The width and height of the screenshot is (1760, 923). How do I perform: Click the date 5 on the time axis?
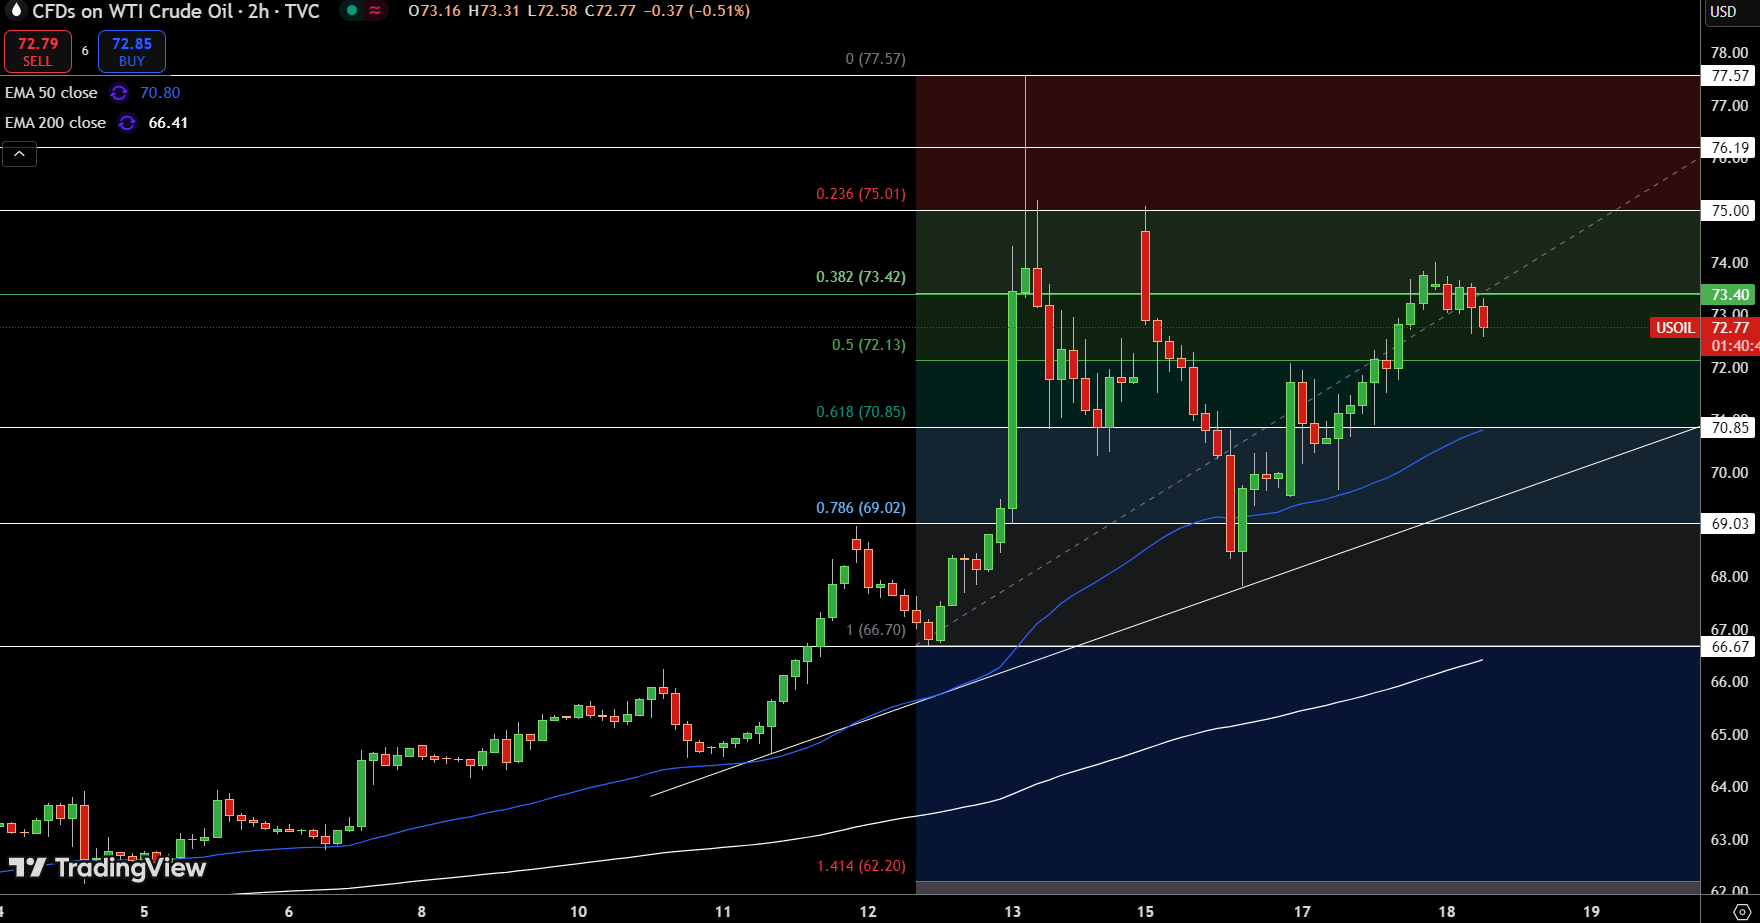144,911
